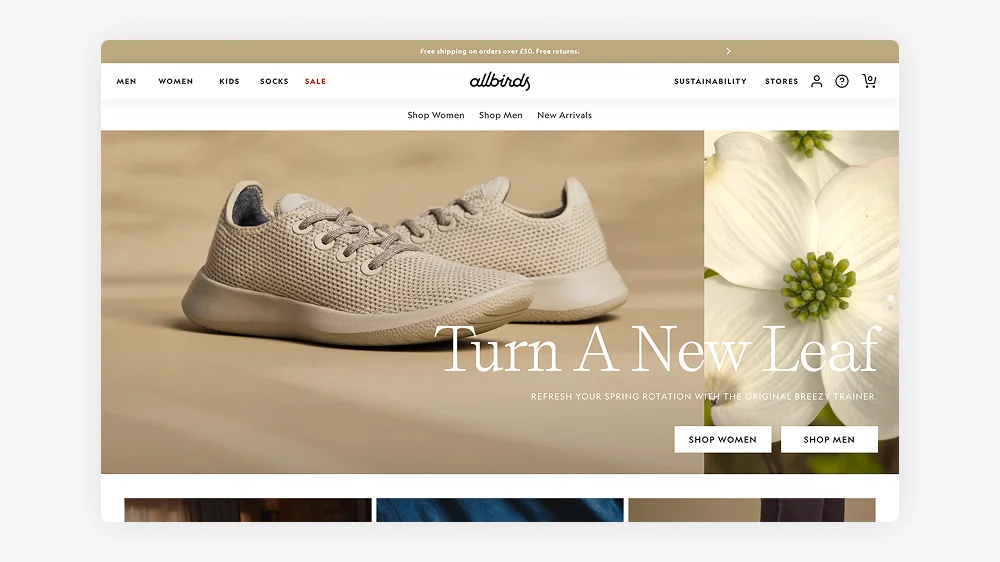Advance the announcement banner with the arrow
The height and width of the screenshot is (562, 1000).
click(x=728, y=51)
